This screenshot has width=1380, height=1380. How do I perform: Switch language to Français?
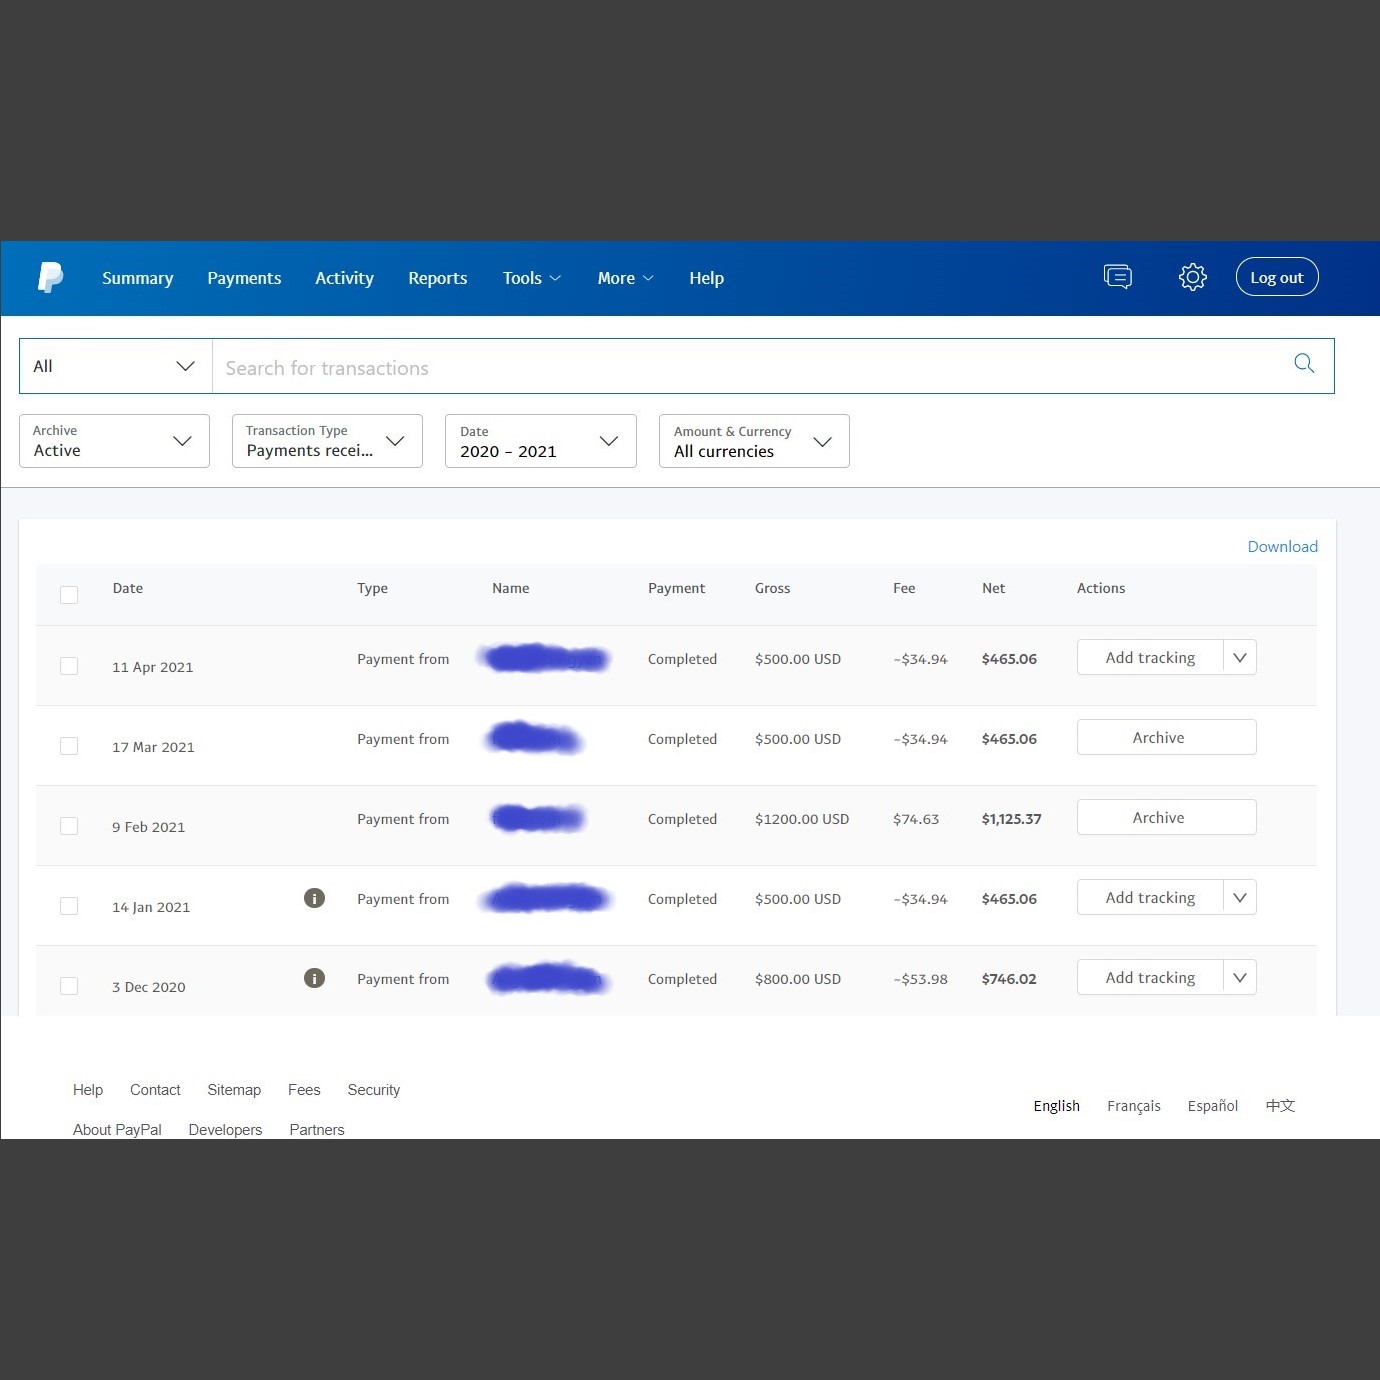pos(1134,1106)
